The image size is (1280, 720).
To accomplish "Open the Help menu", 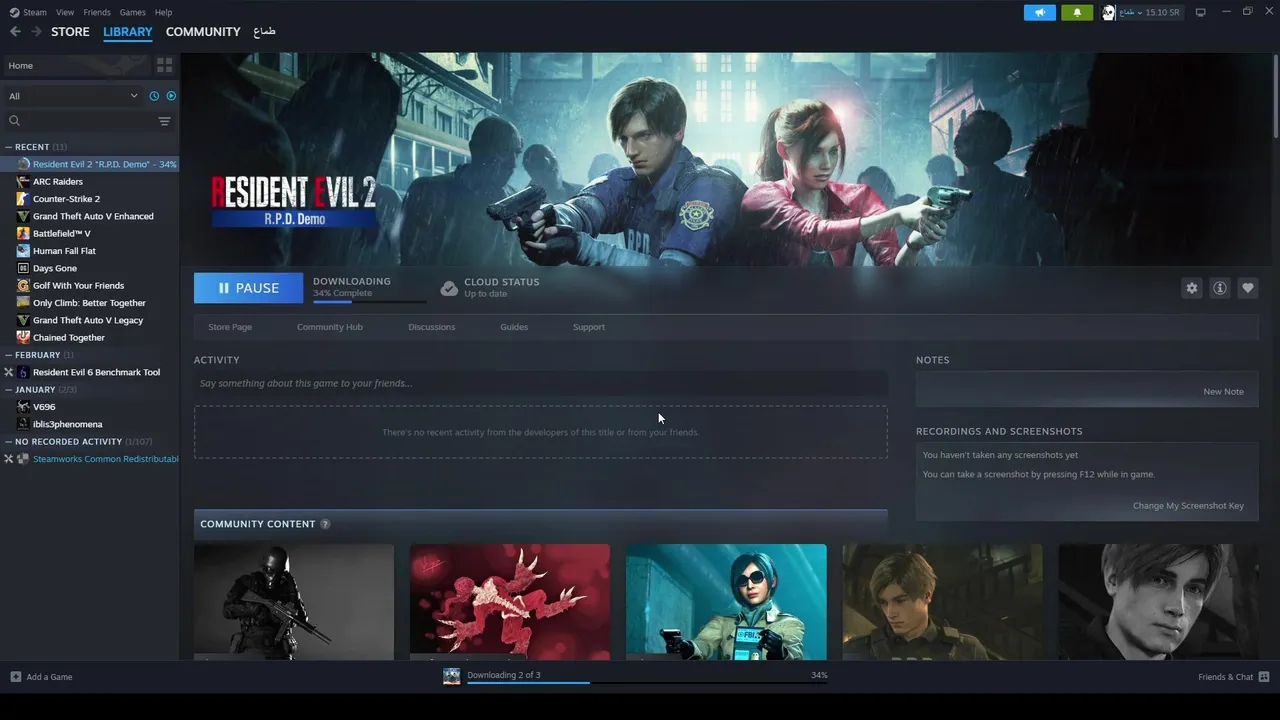I will pos(163,12).
